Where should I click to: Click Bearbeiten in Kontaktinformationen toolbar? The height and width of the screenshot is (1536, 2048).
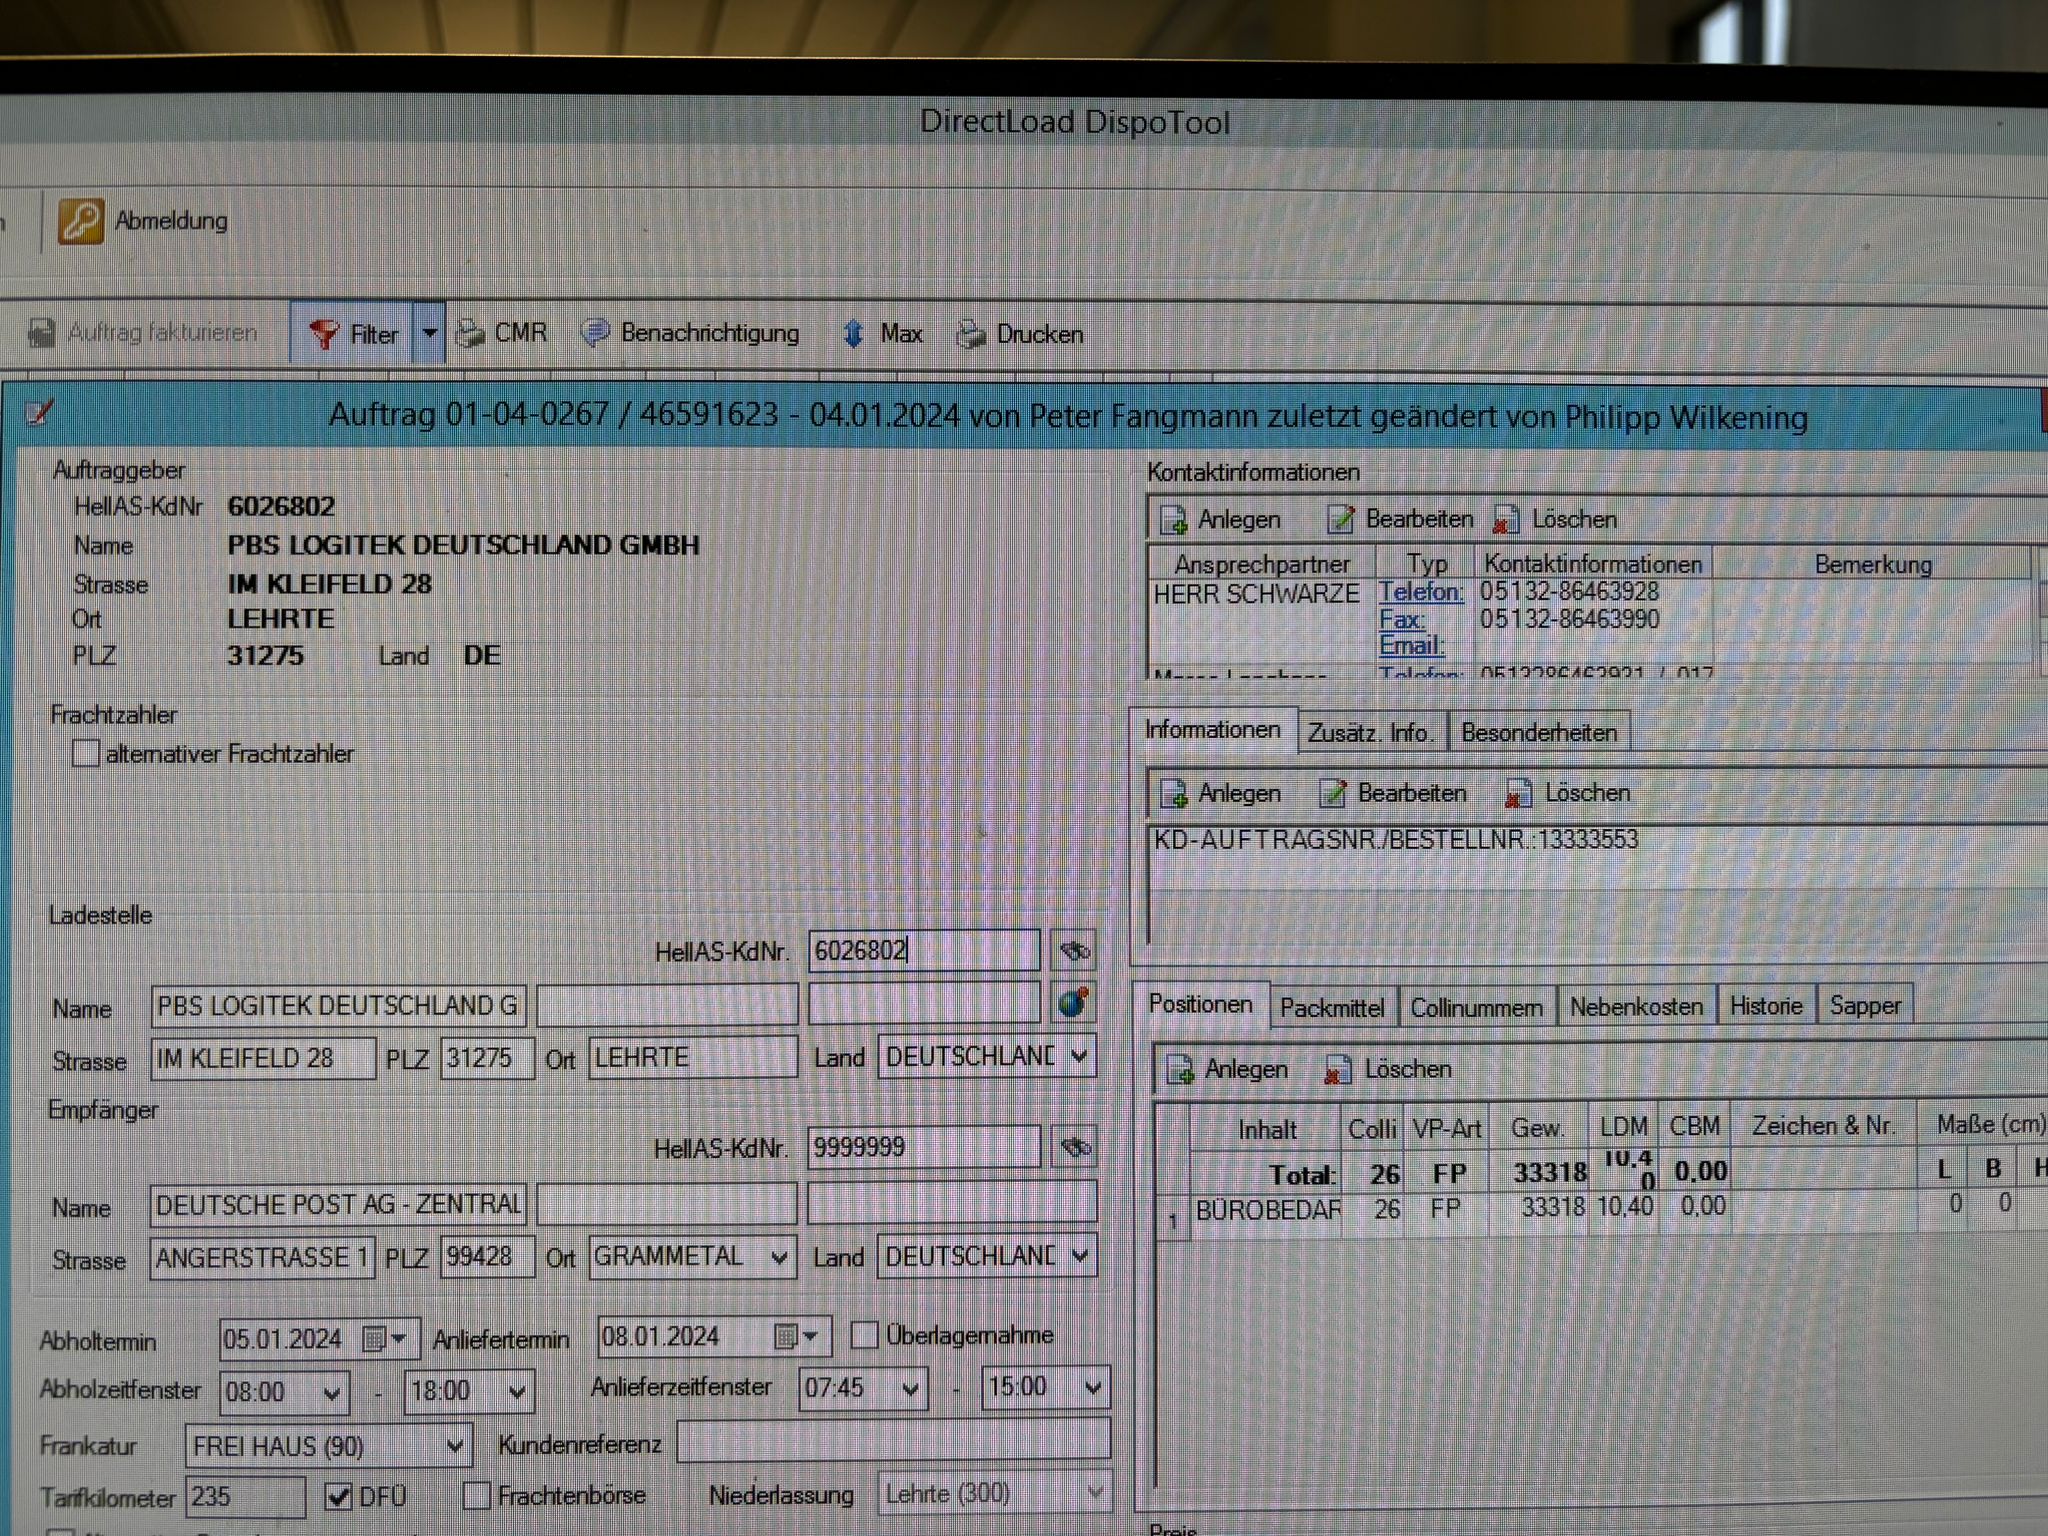(1400, 519)
